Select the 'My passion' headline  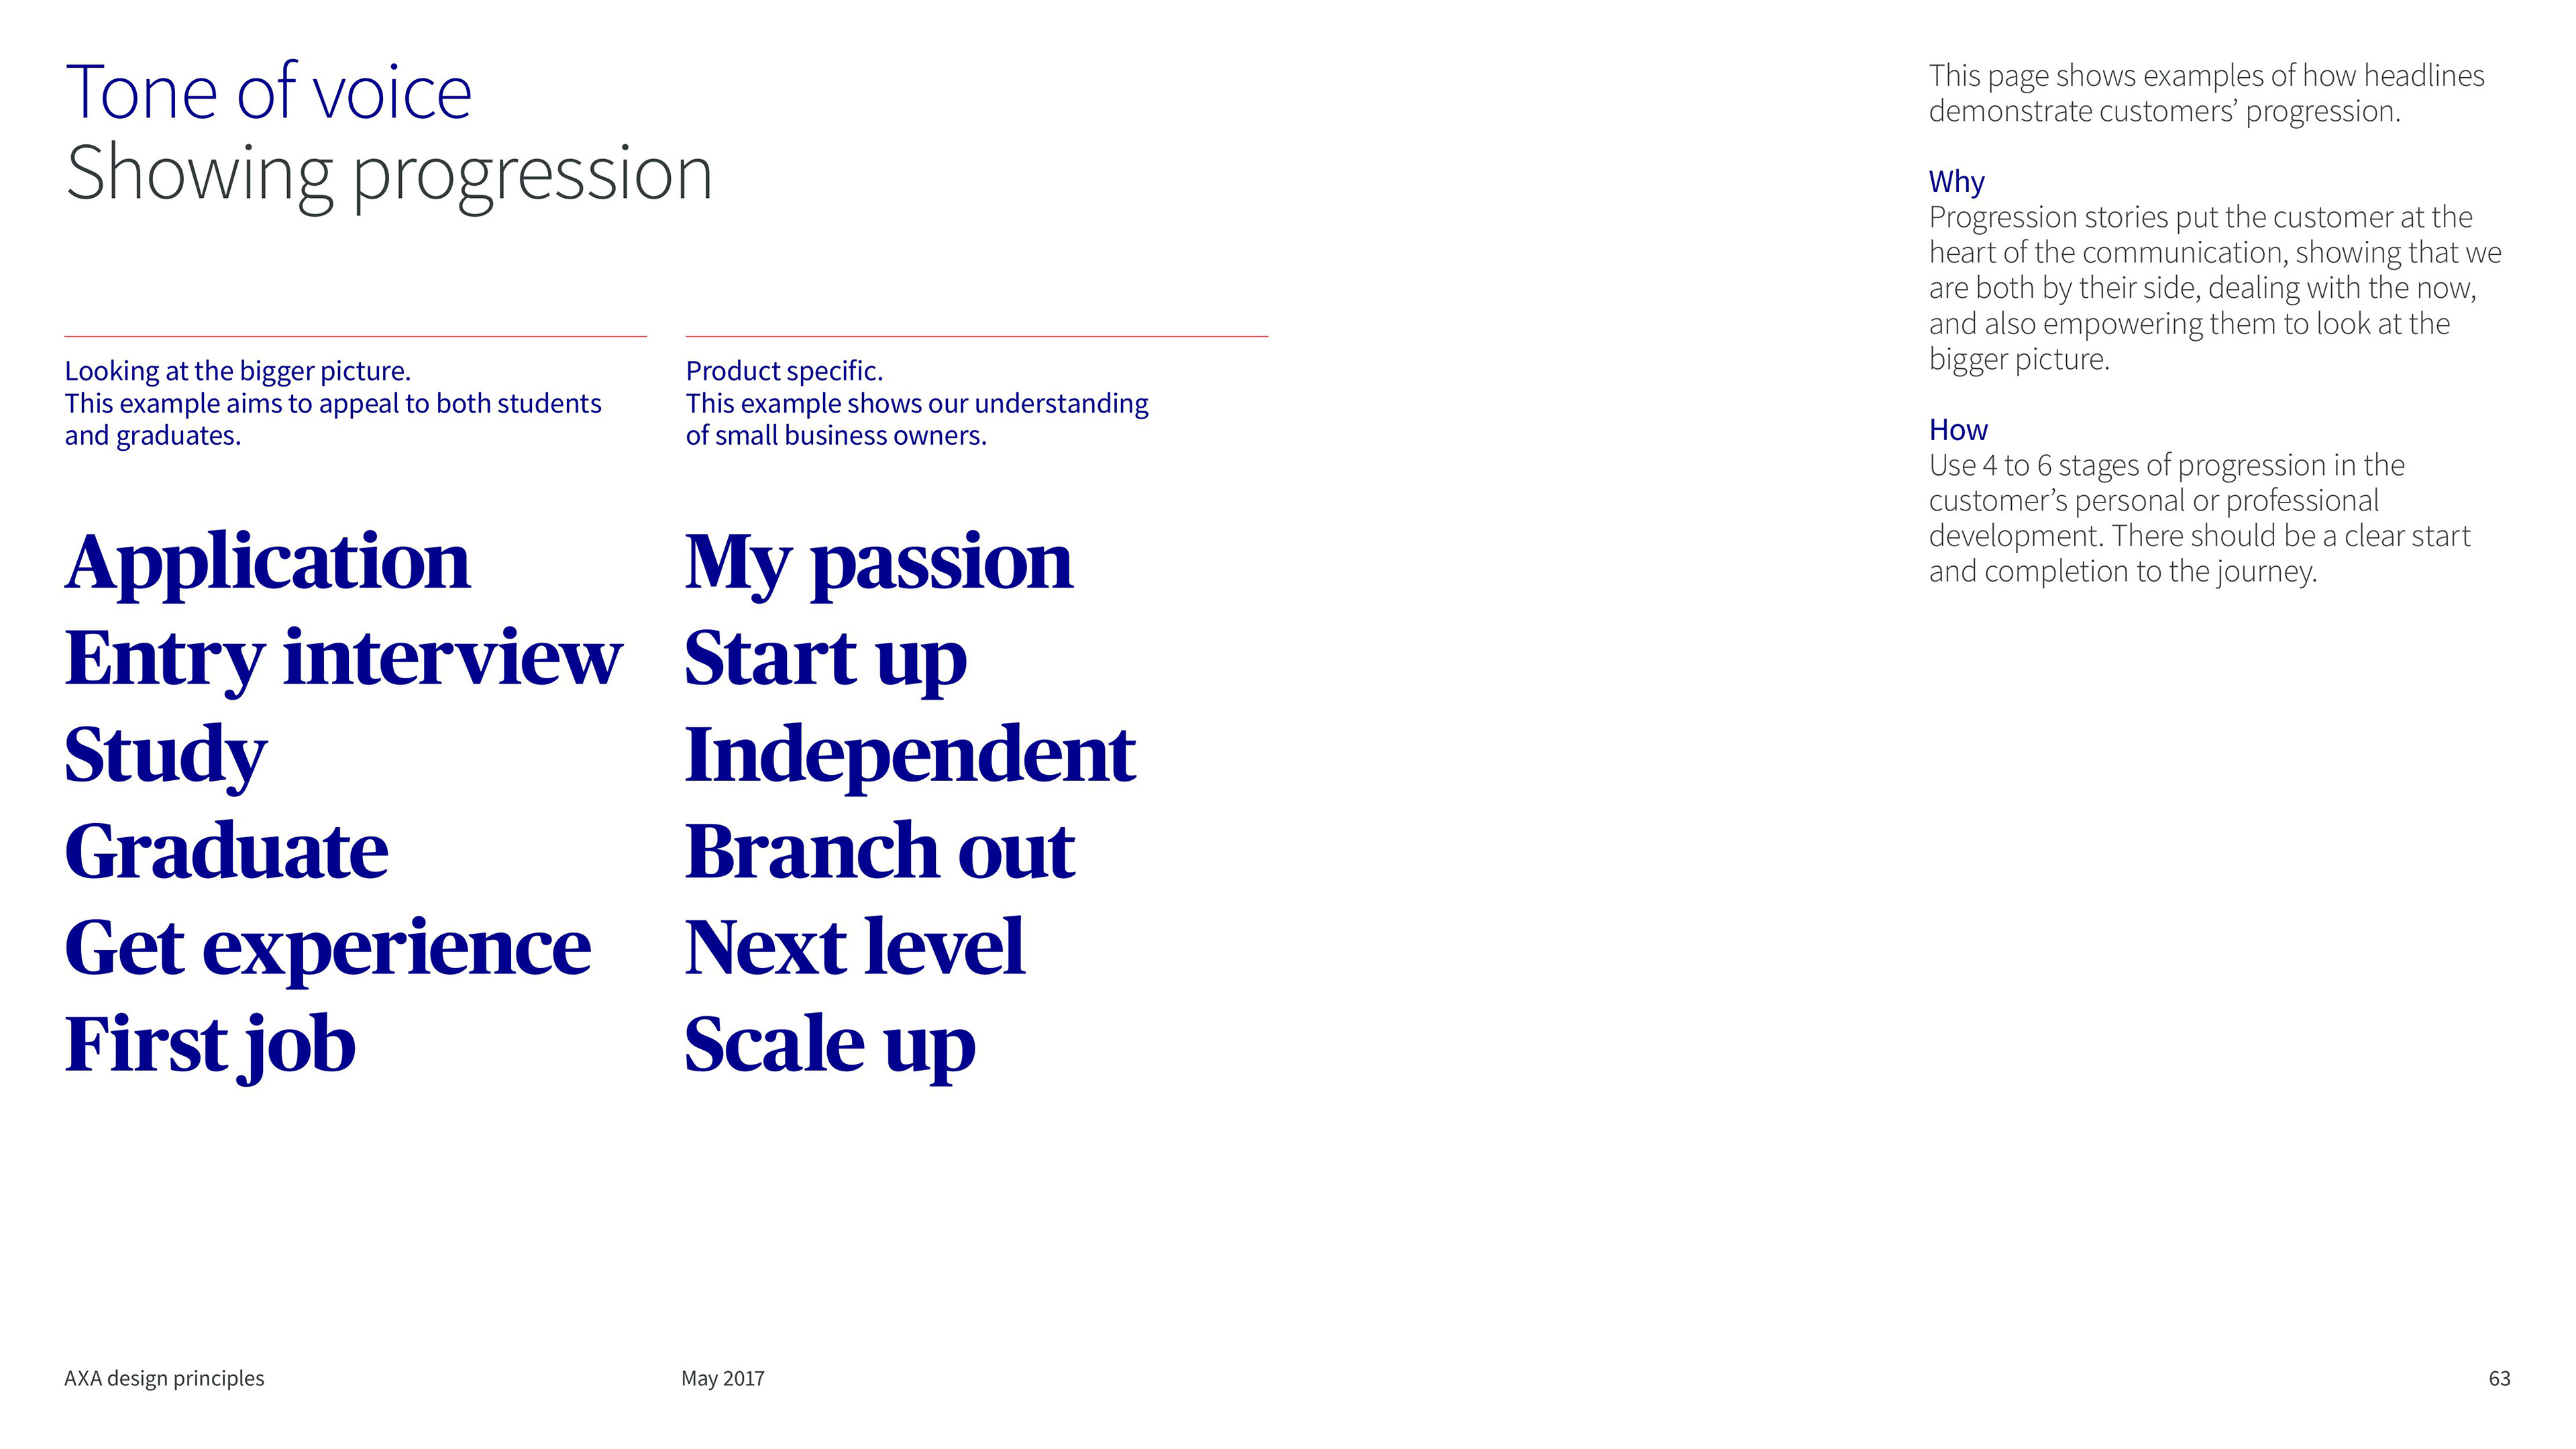pyautogui.click(x=878, y=562)
